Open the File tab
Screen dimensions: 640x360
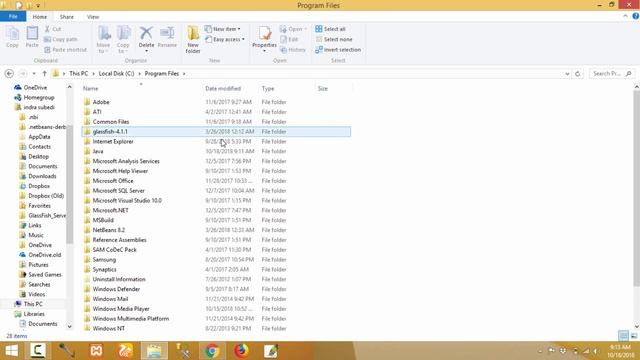[13, 17]
